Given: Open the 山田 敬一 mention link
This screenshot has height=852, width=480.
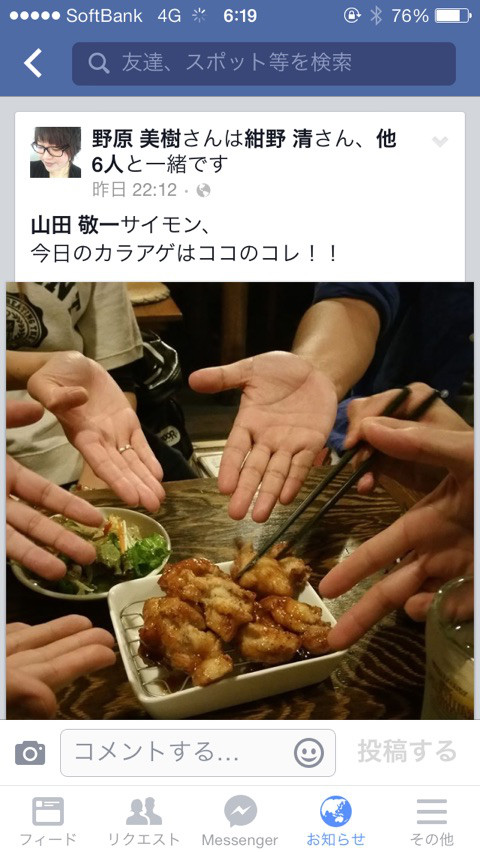Looking at the screenshot, I should [x=75, y=224].
